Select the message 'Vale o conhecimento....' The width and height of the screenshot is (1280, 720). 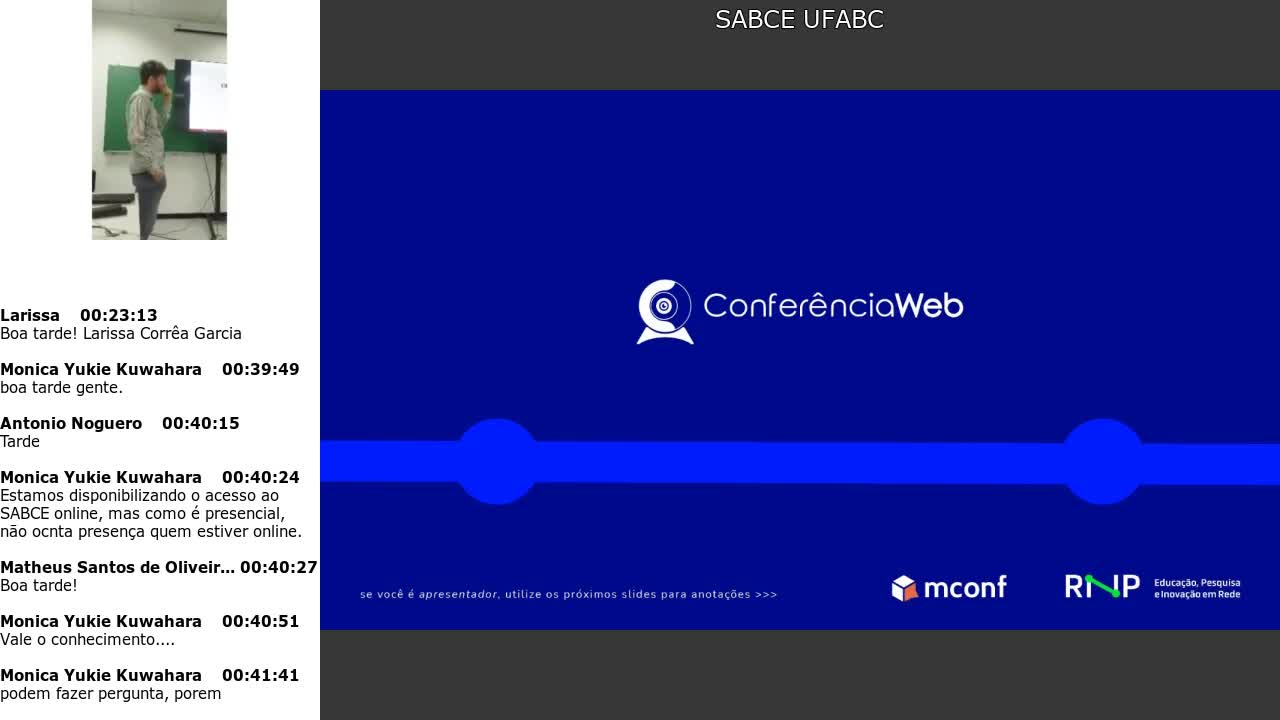tap(88, 640)
